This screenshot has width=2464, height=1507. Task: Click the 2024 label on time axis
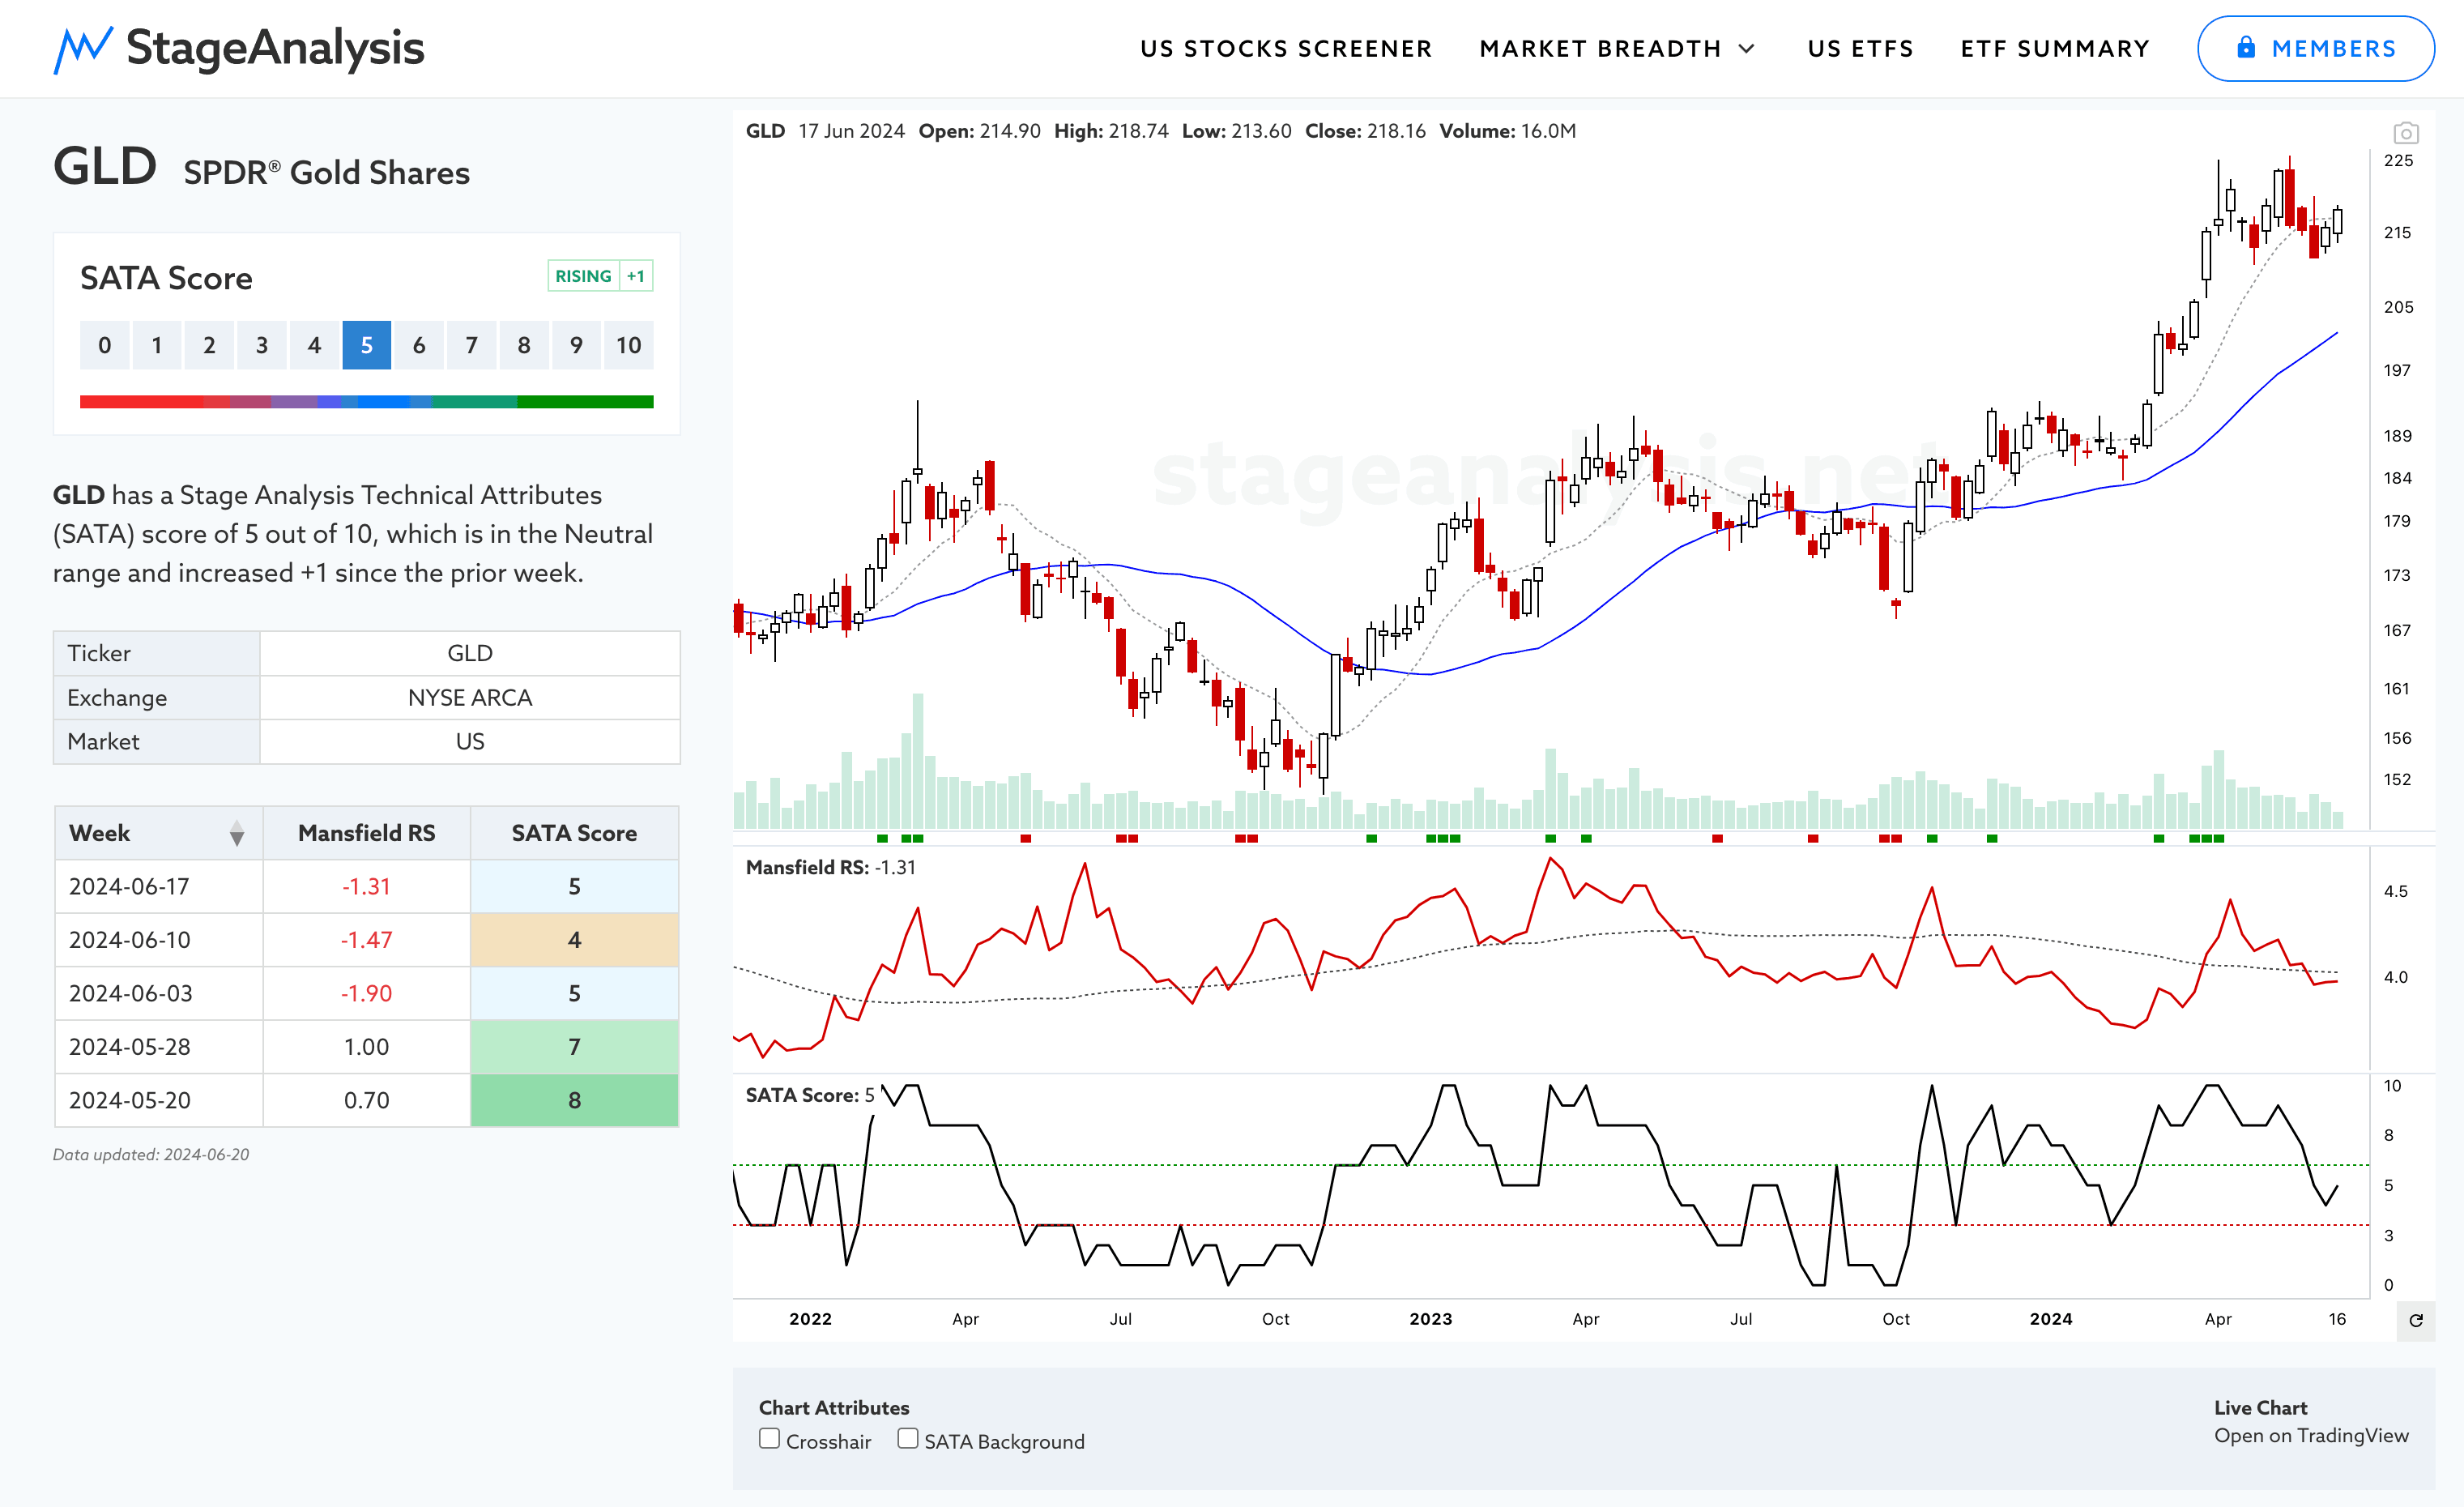tap(2050, 1319)
